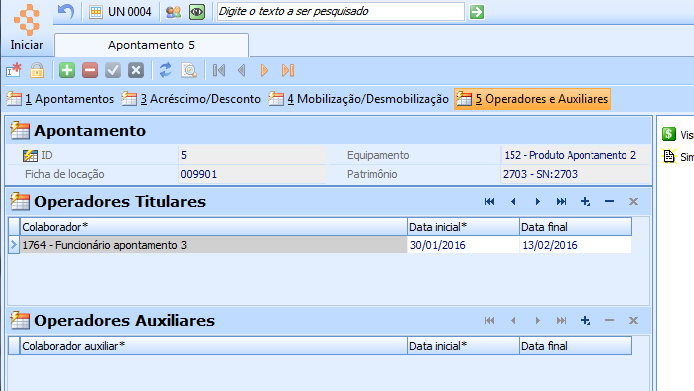The width and height of the screenshot is (694, 391).
Task: Cancel edit in Operadores Titulares with X
Action: click(633, 201)
